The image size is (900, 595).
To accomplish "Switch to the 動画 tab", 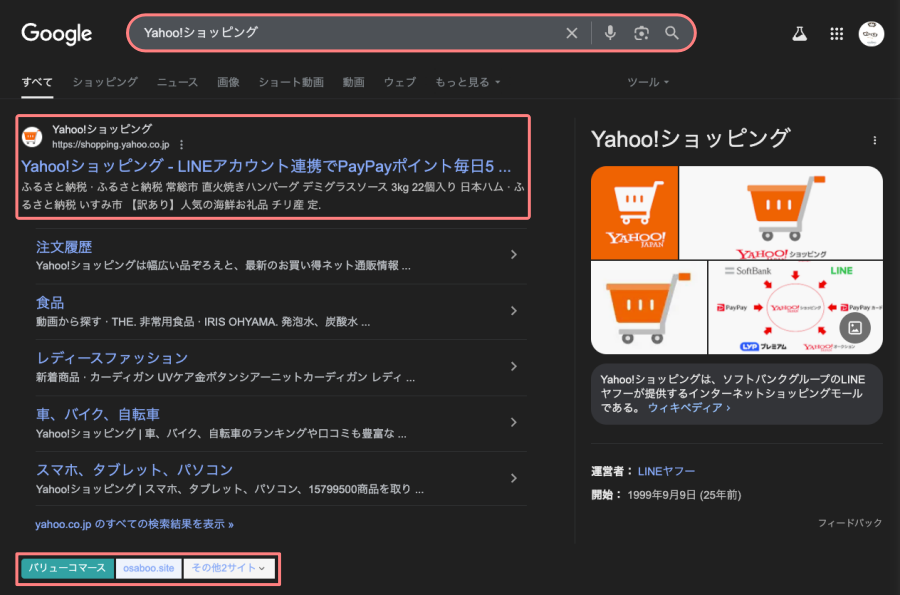I will (354, 82).
